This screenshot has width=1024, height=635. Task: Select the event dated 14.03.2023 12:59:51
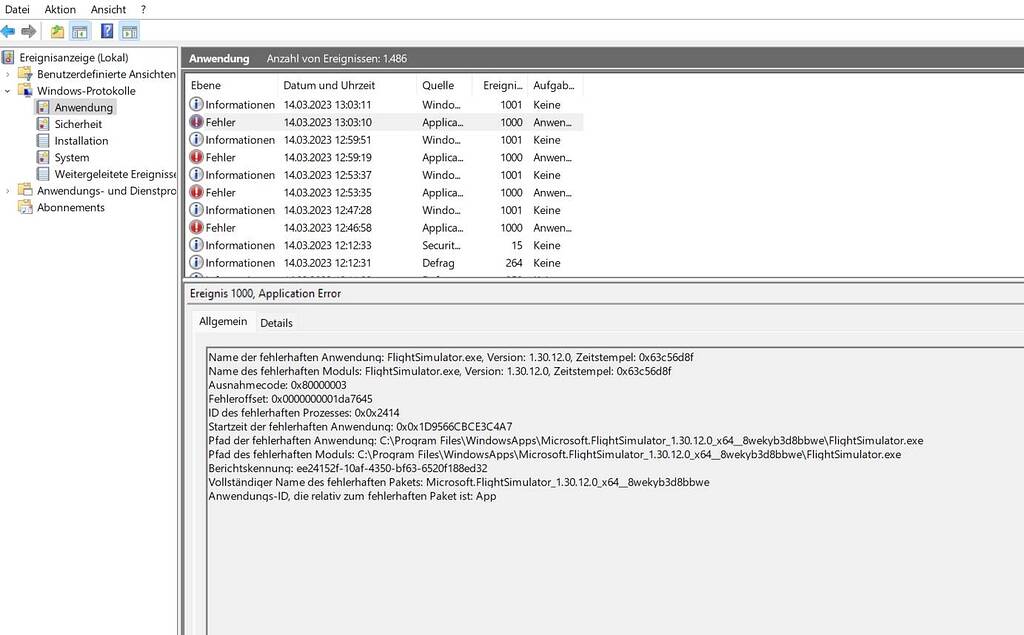pos(385,140)
